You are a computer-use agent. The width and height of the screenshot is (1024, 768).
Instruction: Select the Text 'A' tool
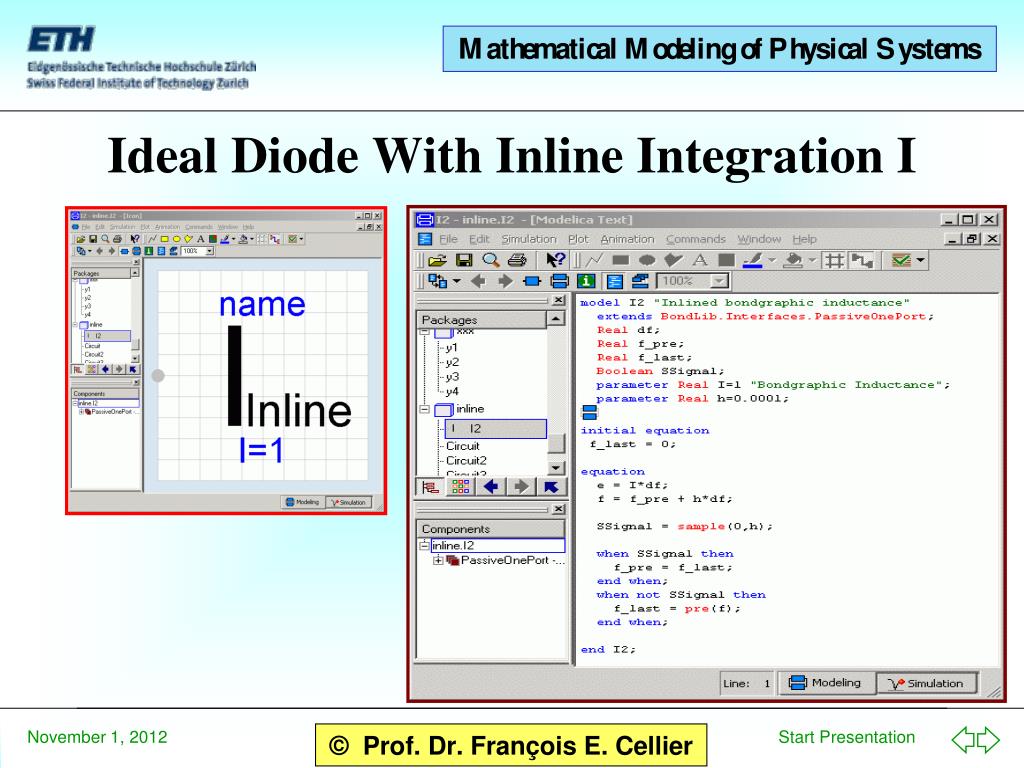pos(700,261)
